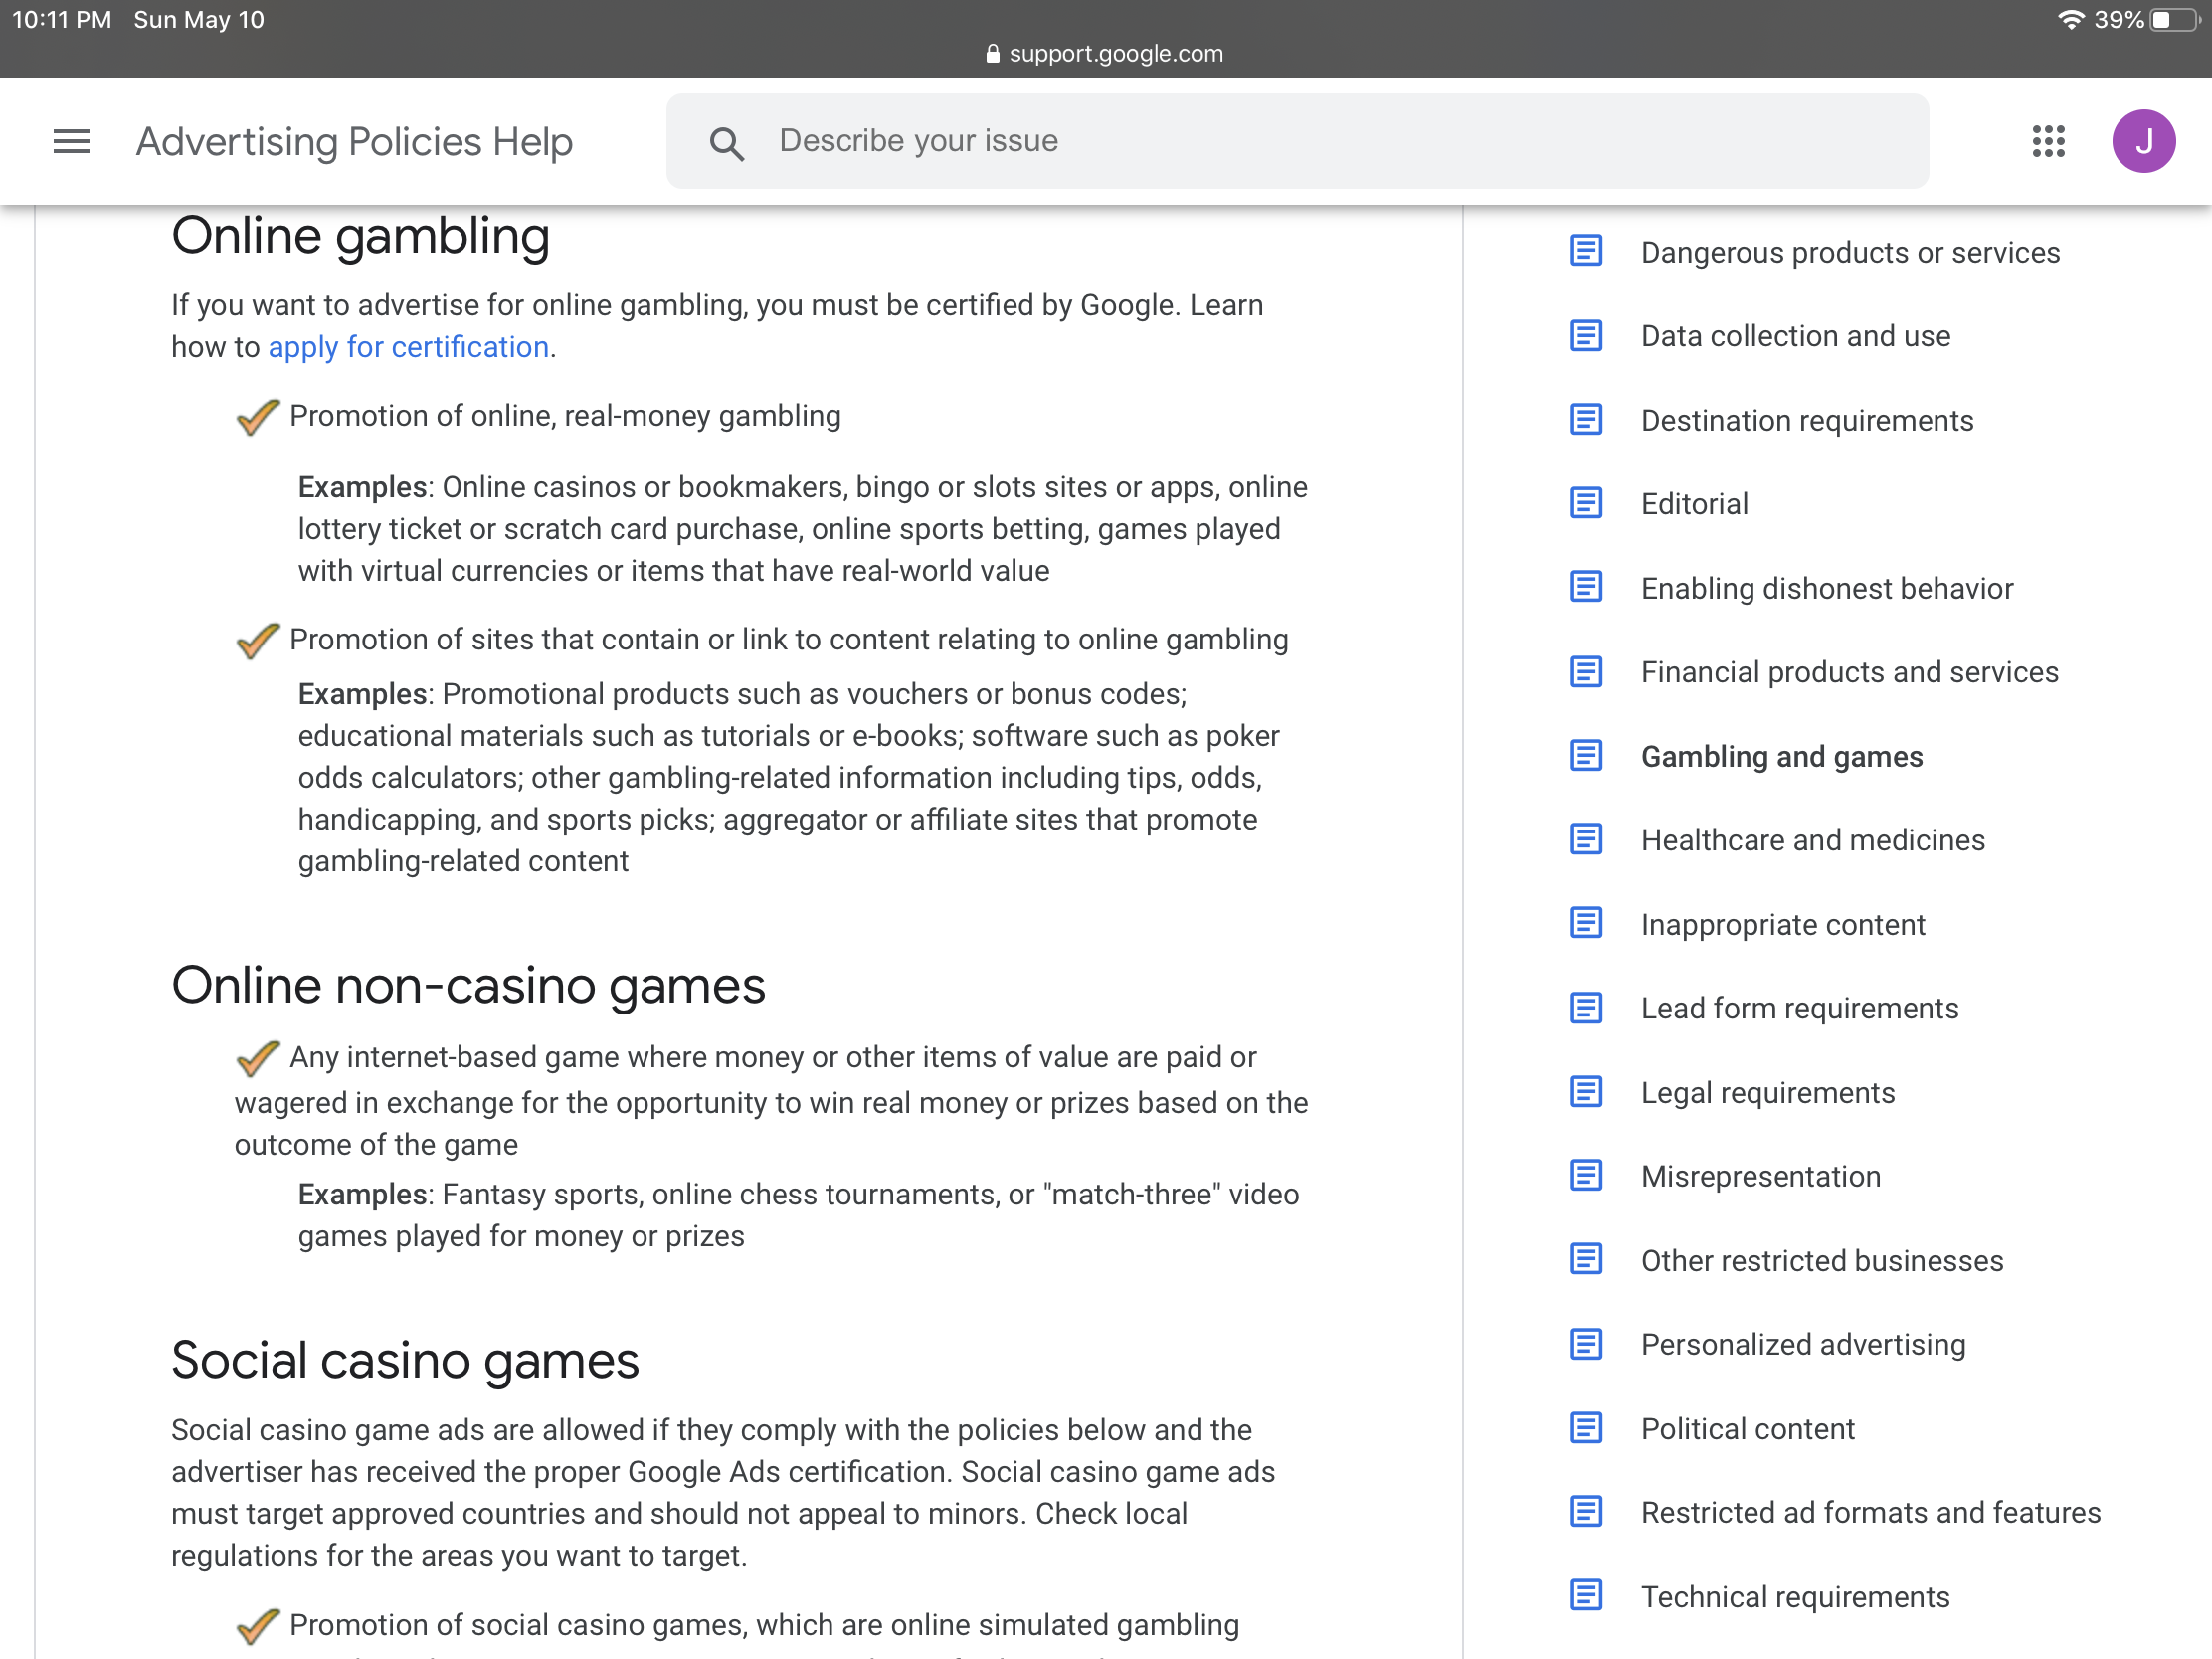Click the article icon beside Other restricted businesses
This screenshot has width=2212, height=1659.
pos(1585,1260)
